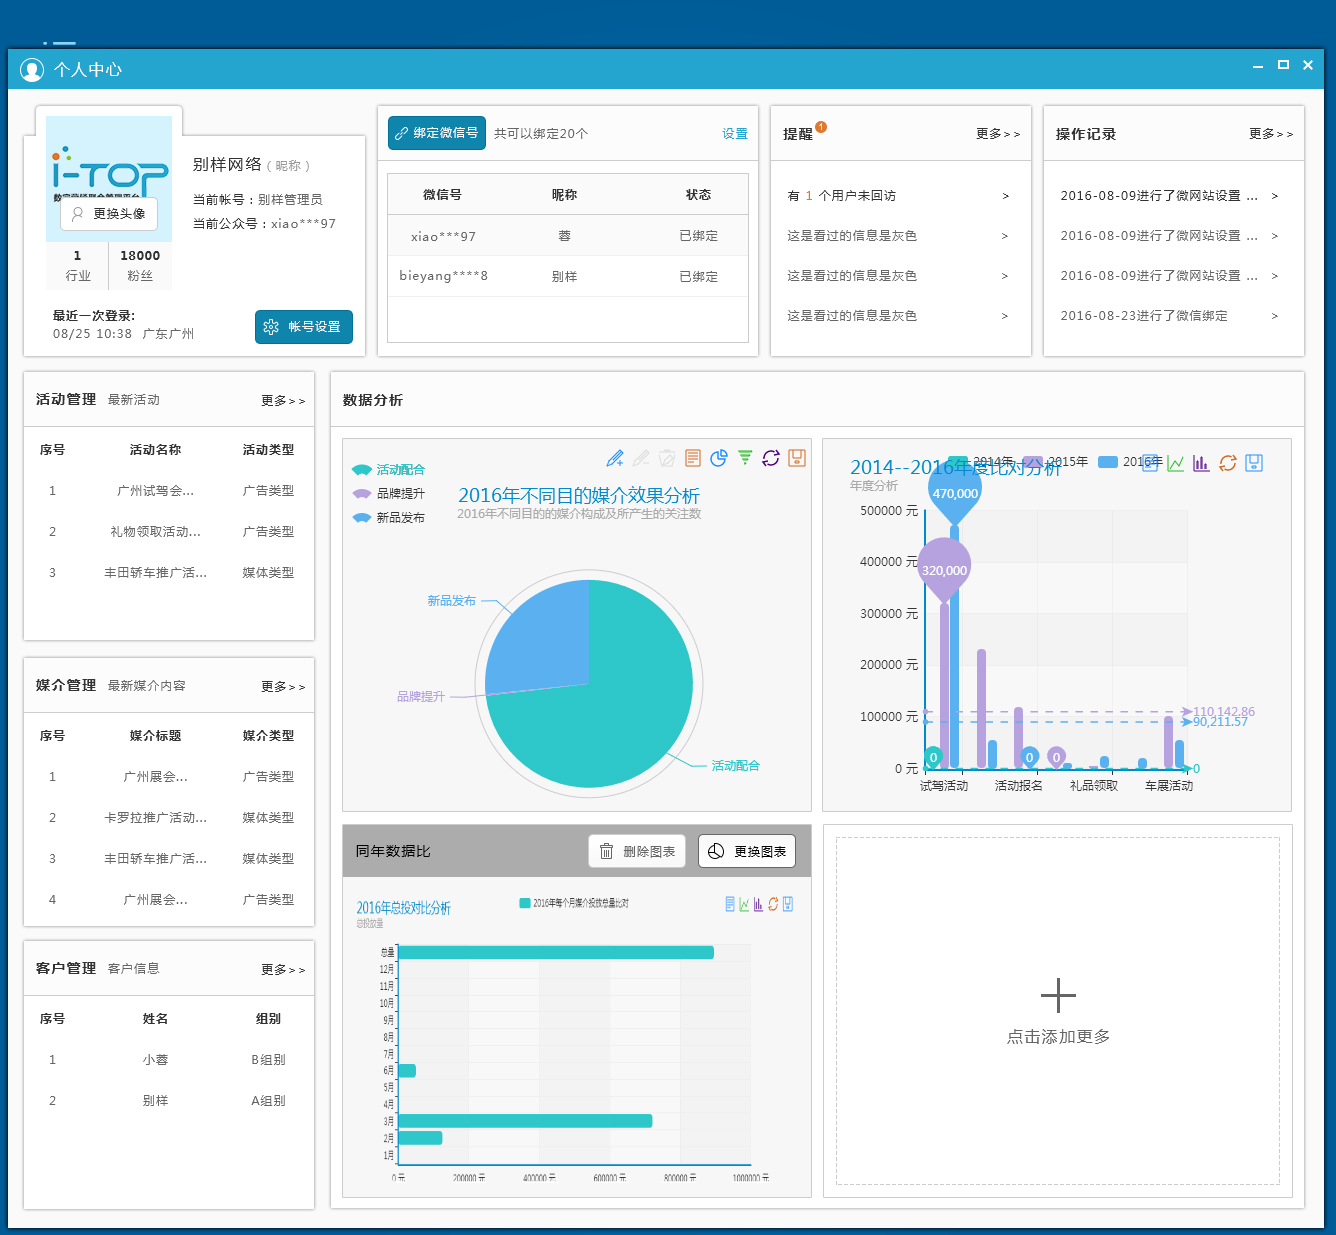Viewport: 1336px width, 1235px height.
Task: Select the bieyang****8 WeChat account row
Action: pyautogui.click(x=568, y=276)
